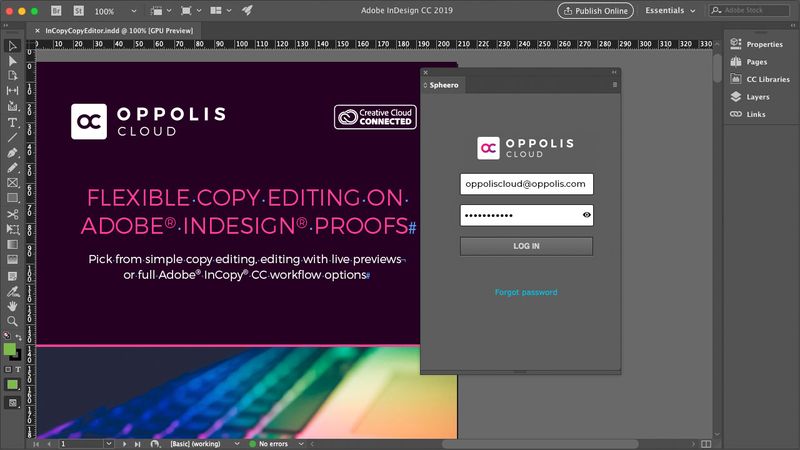Toggle formatting affects container
Screen dimensions: 800x450
[8, 369]
